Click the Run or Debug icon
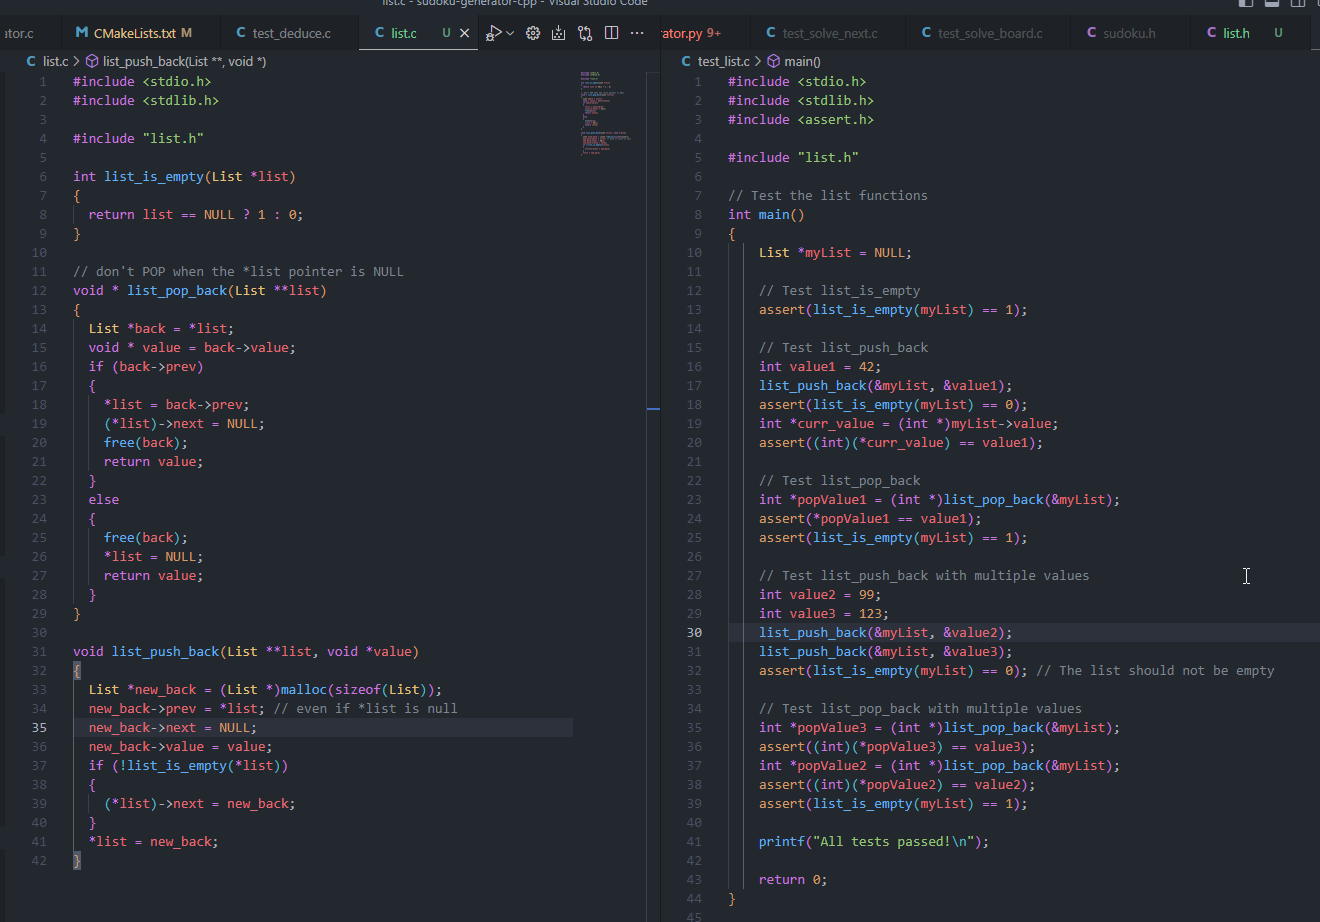The height and width of the screenshot is (922, 1320). coord(494,33)
